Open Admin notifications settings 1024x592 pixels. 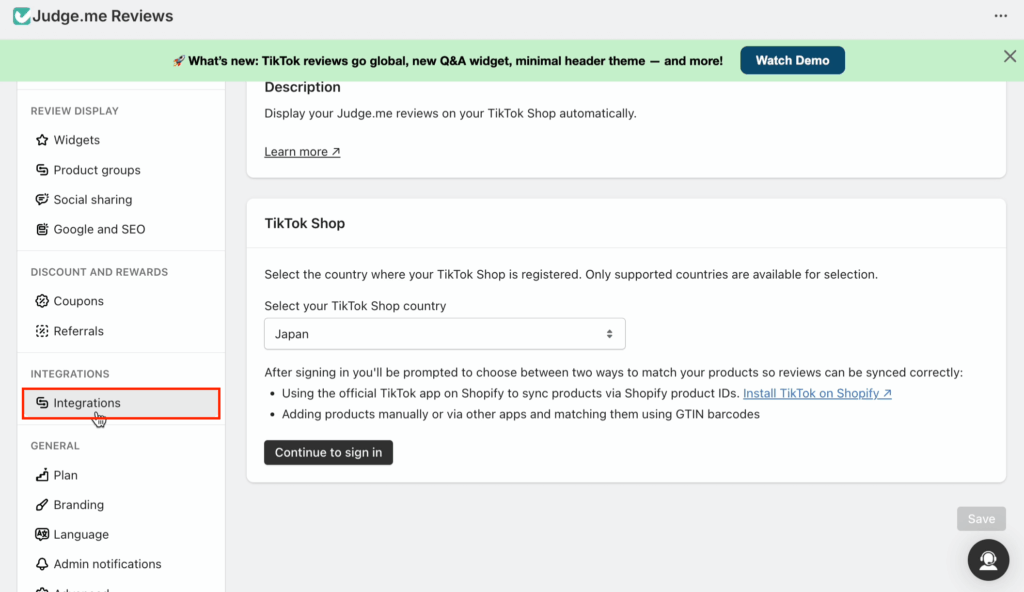pos(107,564)
